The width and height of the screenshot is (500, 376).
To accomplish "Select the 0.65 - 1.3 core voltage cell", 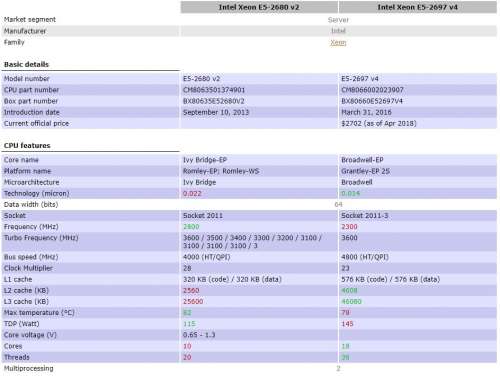I will point(259,335).
